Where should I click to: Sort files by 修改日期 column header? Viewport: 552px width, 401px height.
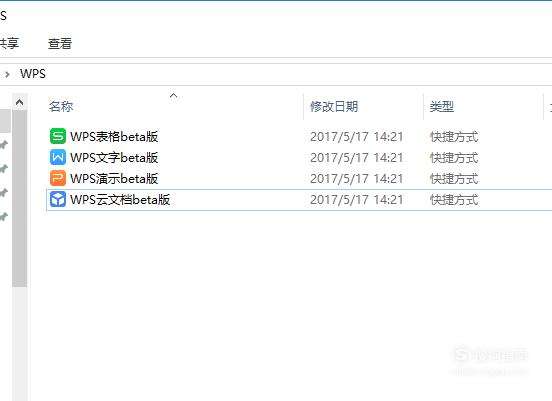pos(334,106)
